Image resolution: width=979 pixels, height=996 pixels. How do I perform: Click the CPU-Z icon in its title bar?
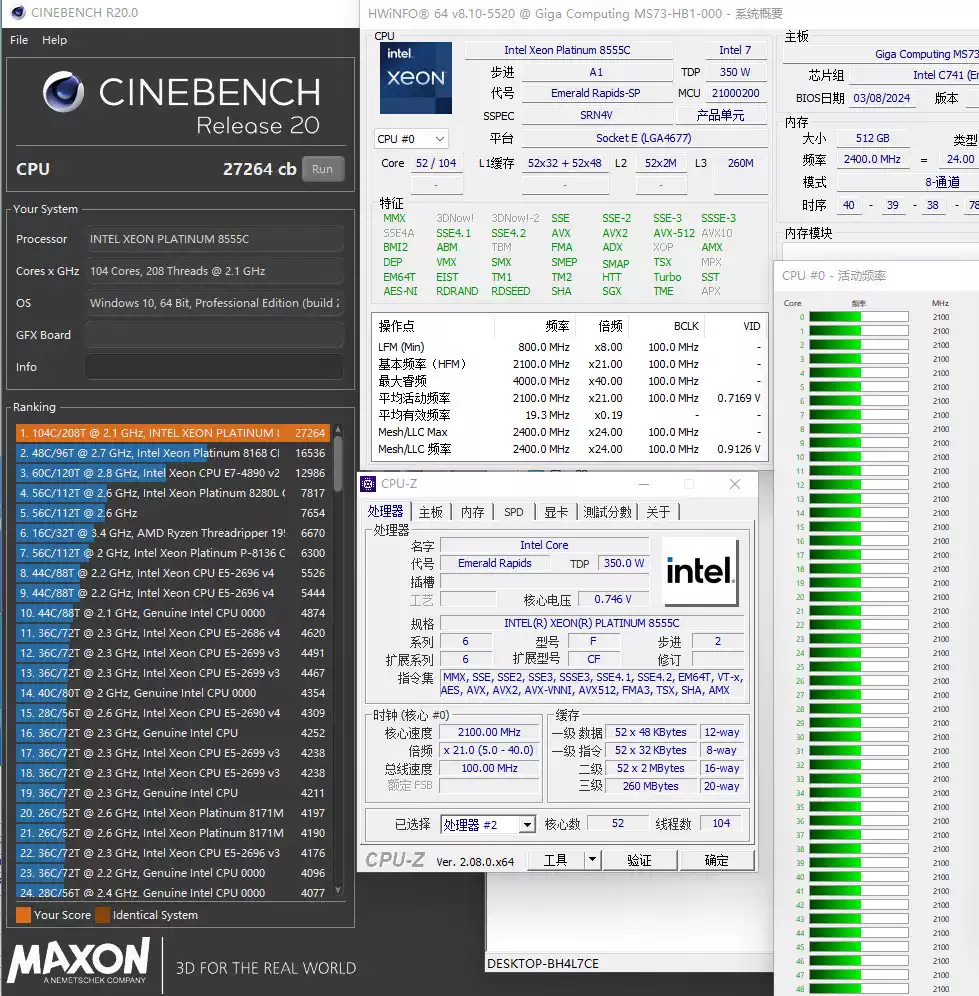368,484
